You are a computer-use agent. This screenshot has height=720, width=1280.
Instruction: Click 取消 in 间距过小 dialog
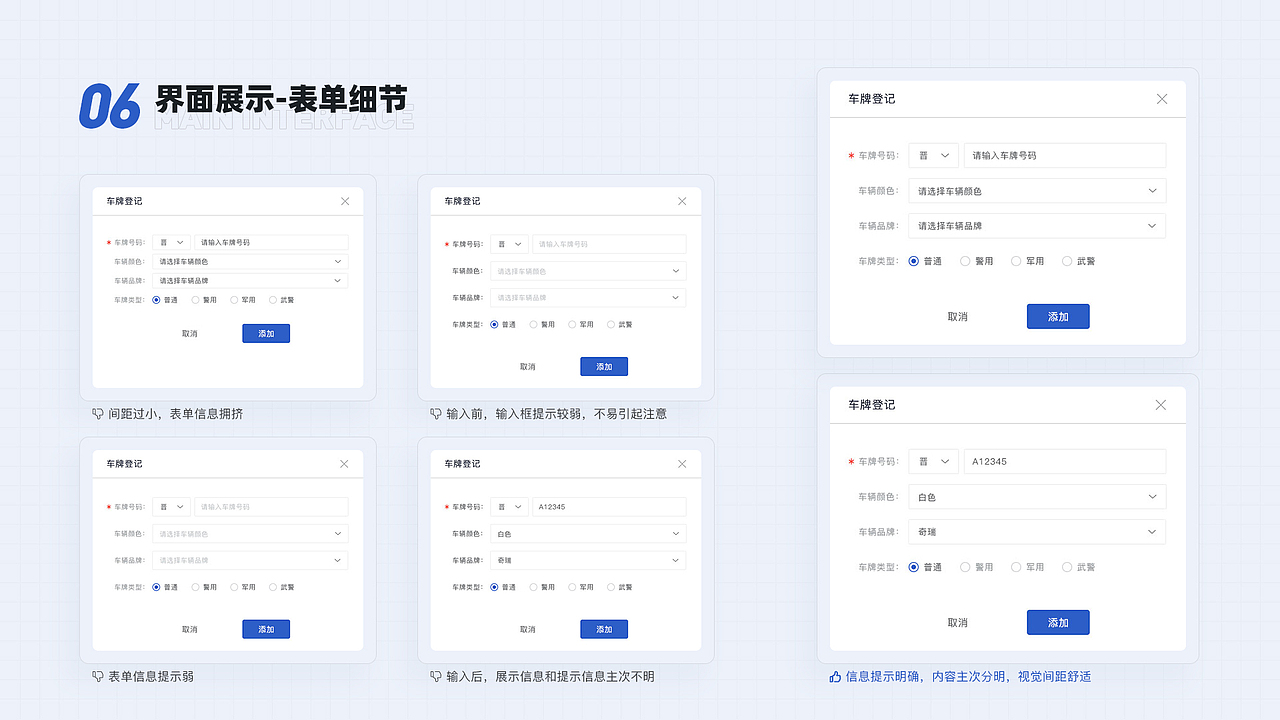(x=190, y=333)
